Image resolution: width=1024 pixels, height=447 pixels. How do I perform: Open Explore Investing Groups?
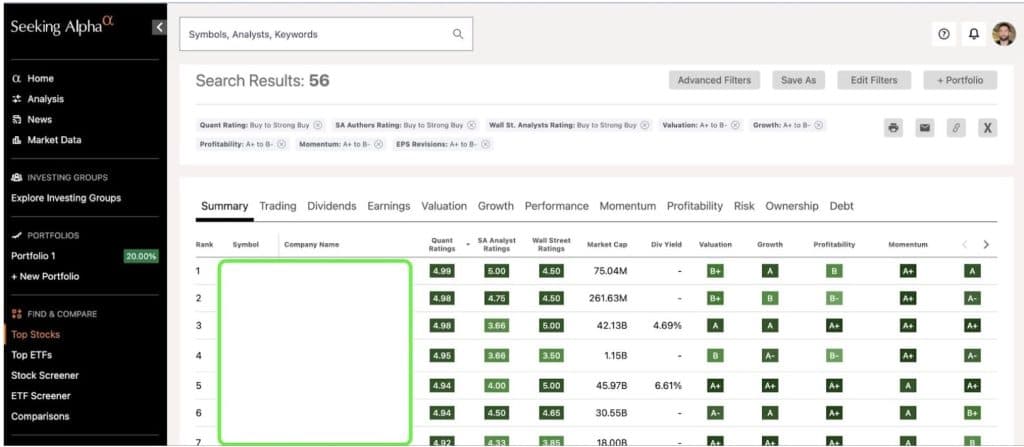click(66, 198)
